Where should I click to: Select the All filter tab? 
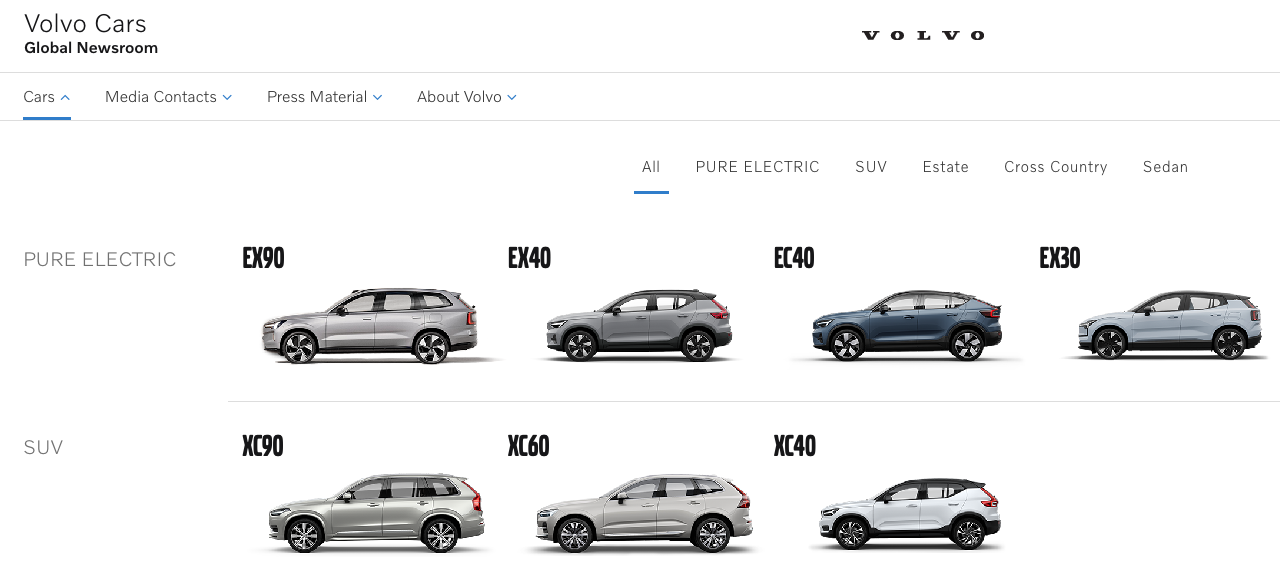click(x=651, y=167)
